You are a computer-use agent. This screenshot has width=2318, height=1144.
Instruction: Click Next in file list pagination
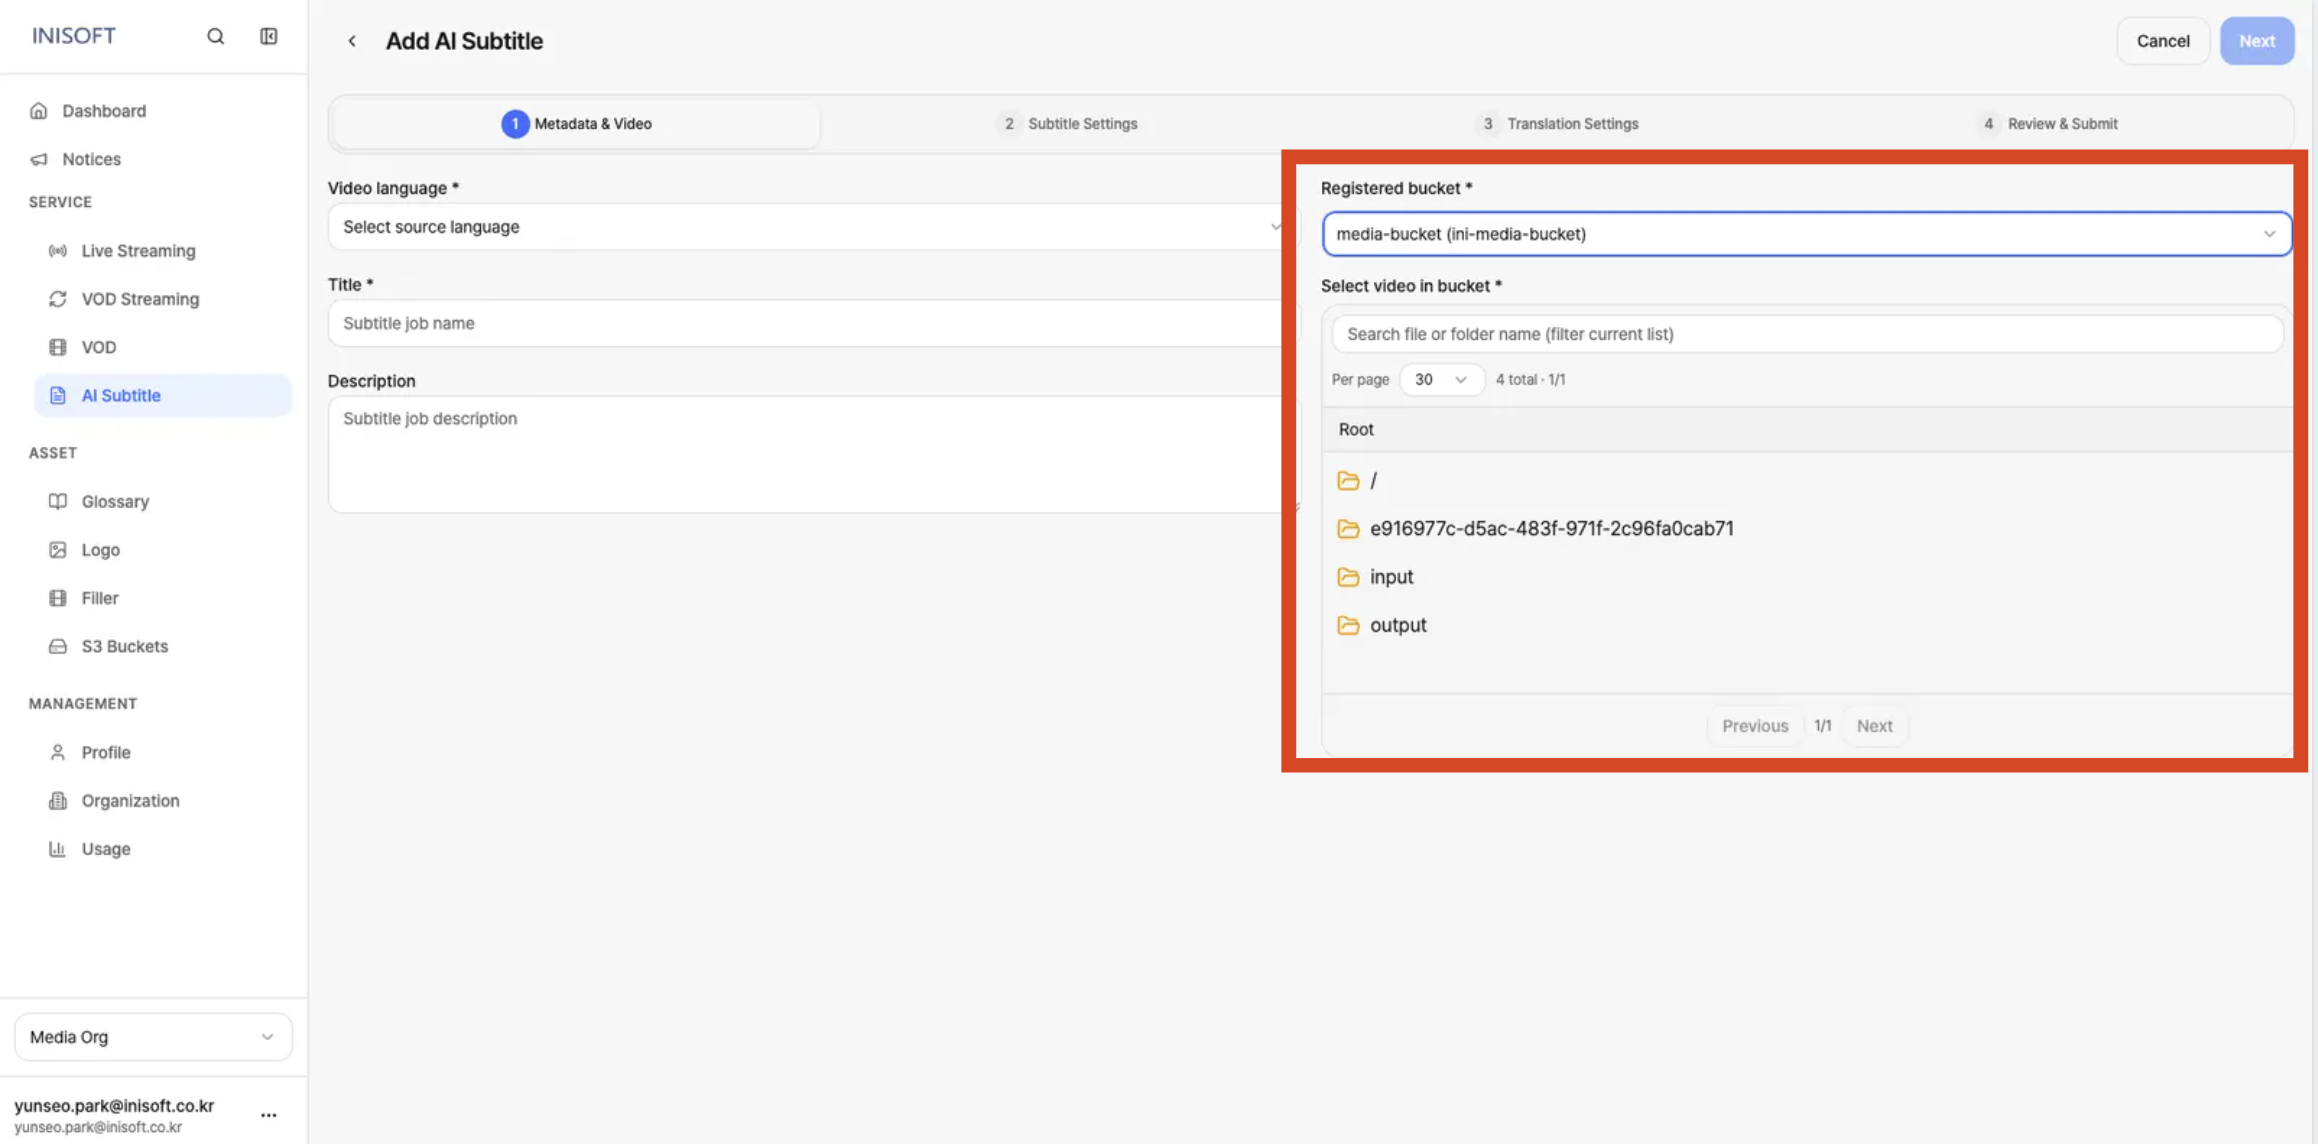(x=1874, y=726)
